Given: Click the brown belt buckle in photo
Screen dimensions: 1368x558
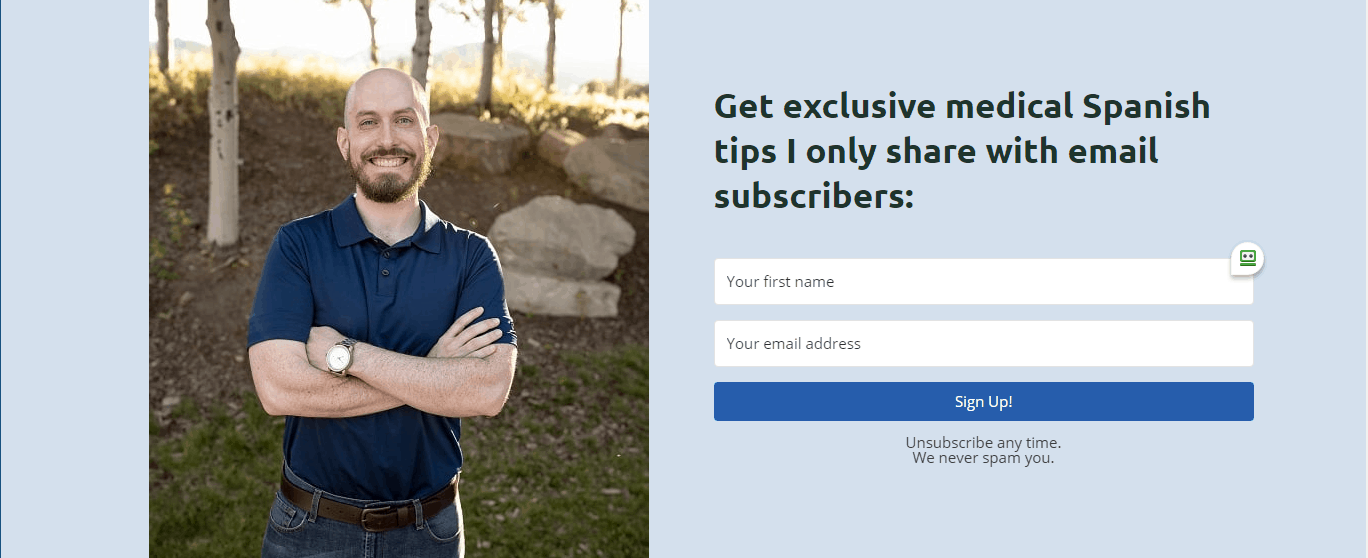Looking at the screenshot, I should point(380,515).
